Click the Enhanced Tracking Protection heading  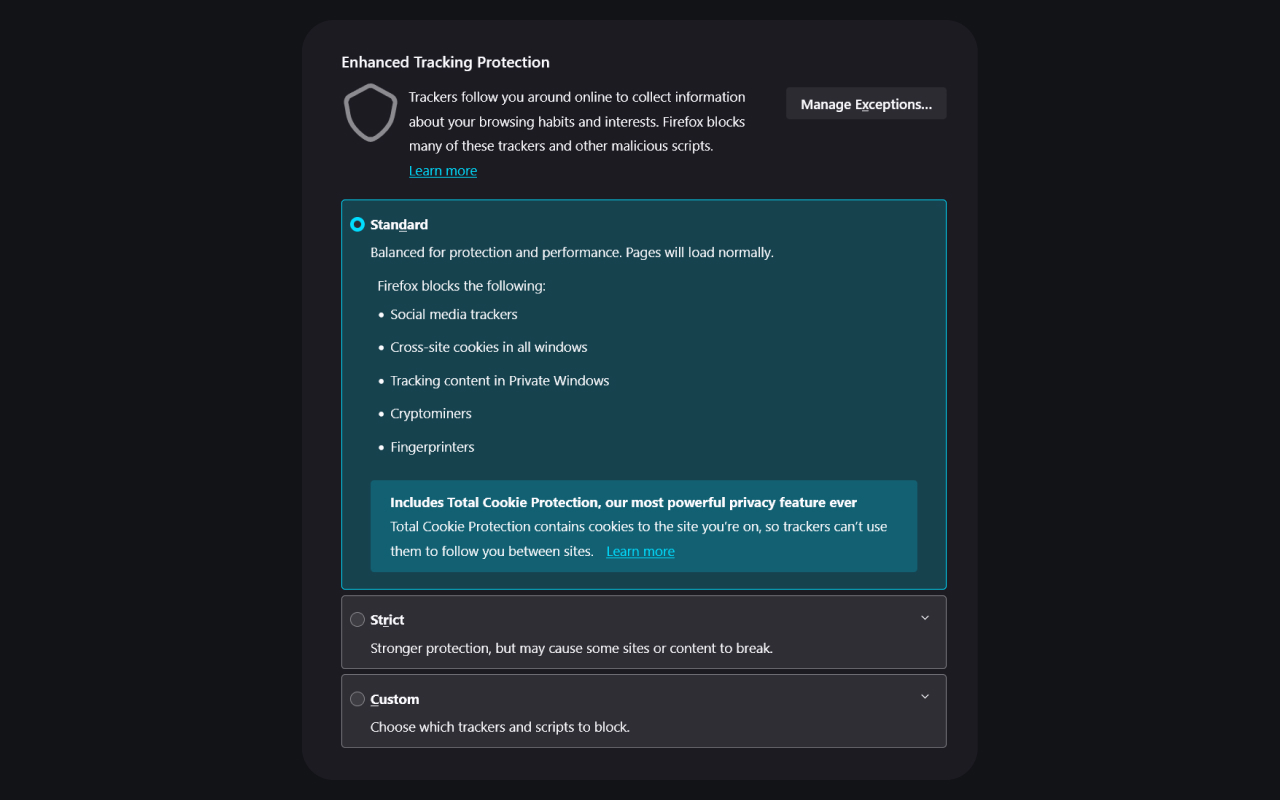click(445, 62)
